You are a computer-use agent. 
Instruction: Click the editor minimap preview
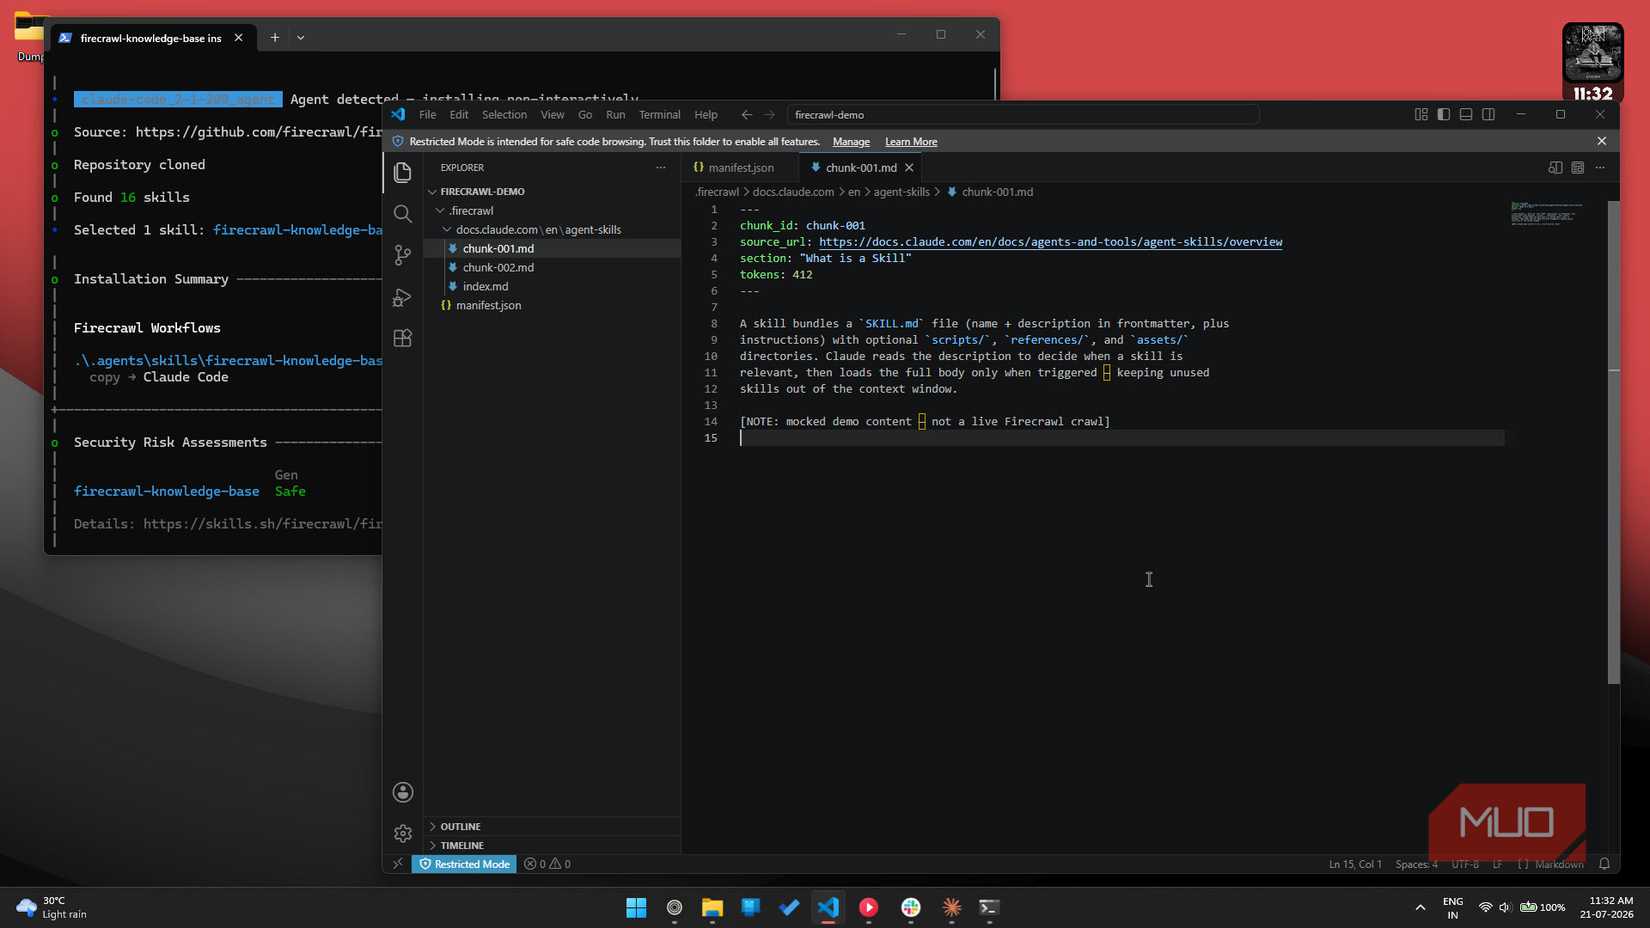coord(1548,214)
